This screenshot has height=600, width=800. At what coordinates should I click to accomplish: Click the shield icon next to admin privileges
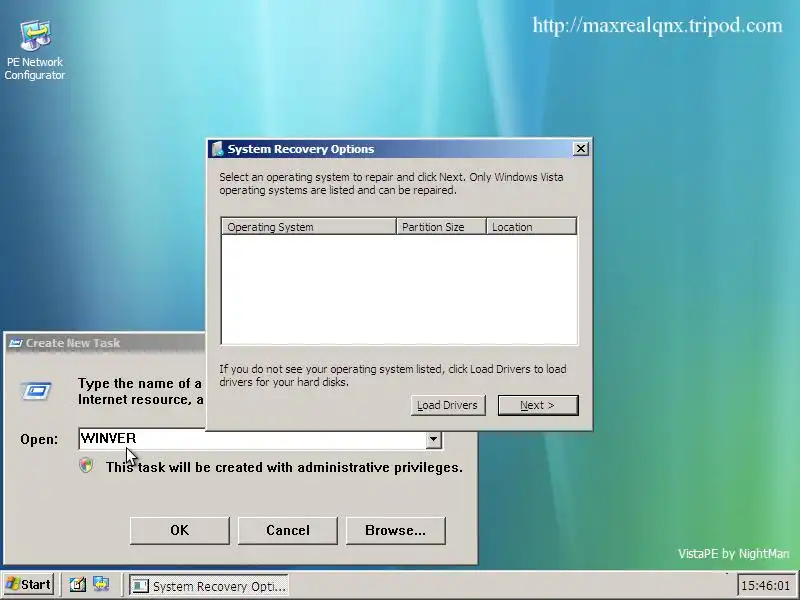pyautogui.click(x=86, y=465)
